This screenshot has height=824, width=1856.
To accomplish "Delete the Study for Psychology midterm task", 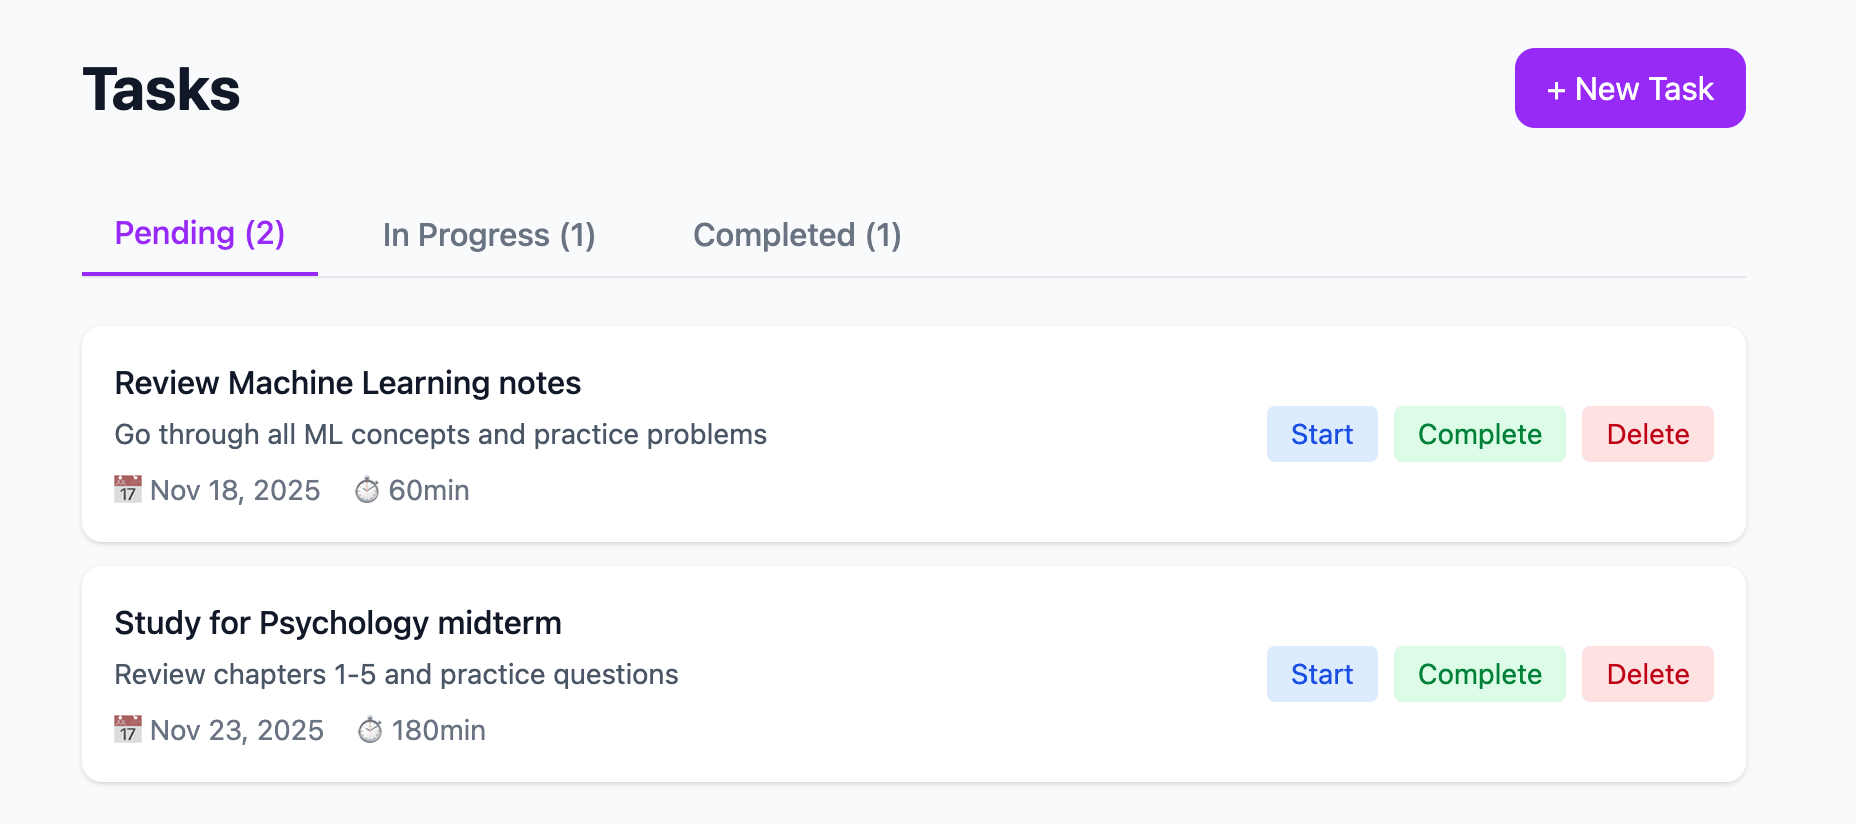I will 1647,674.
